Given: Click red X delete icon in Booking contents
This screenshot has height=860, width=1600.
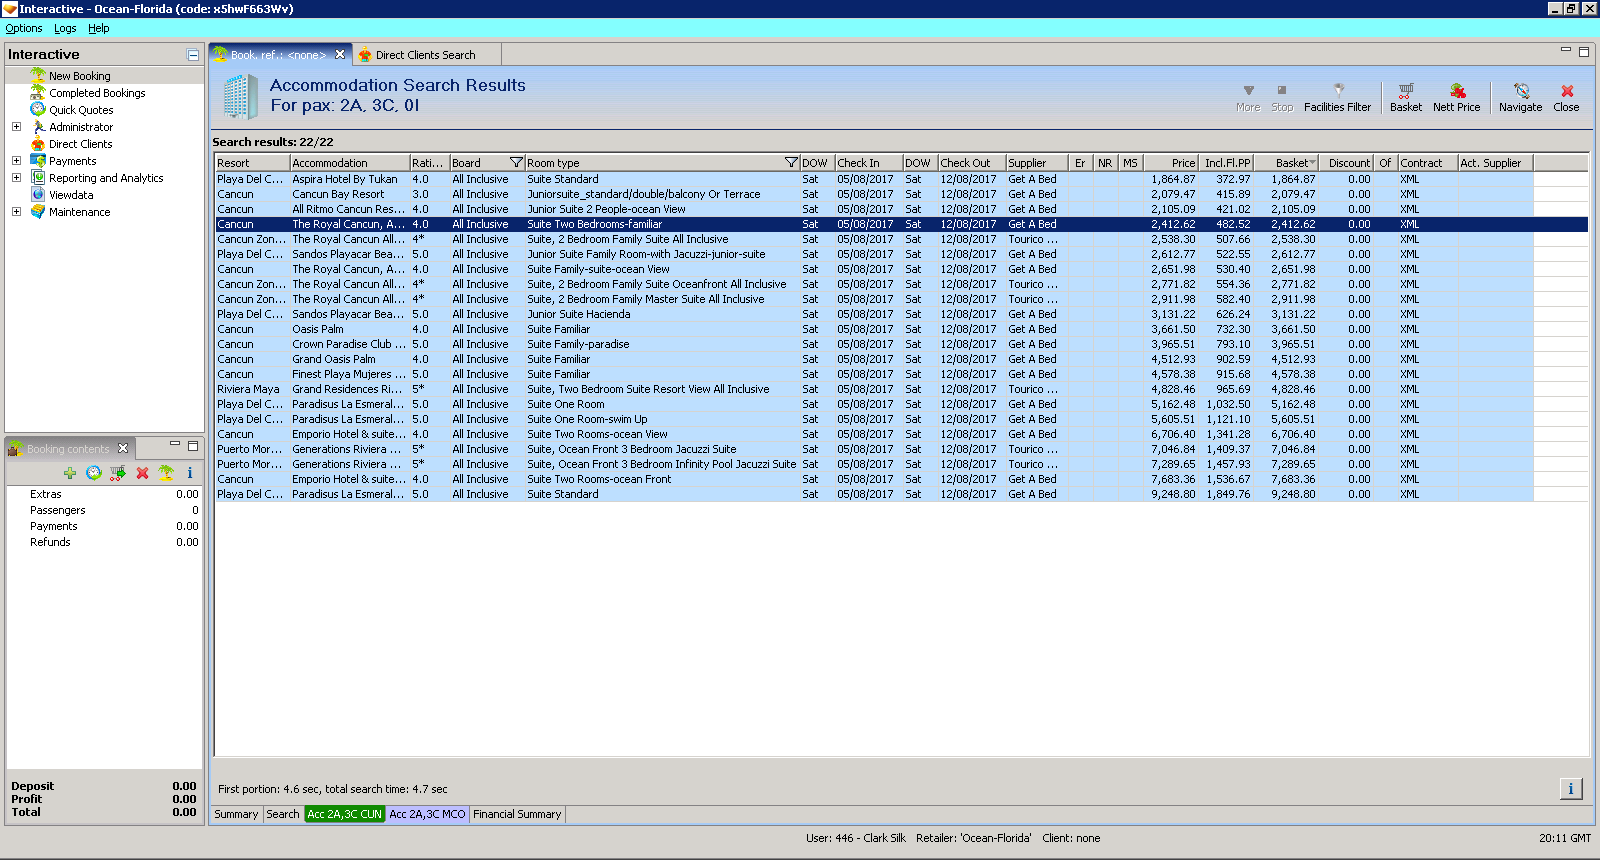Looking at the screenshot, I should coord(142,473).
